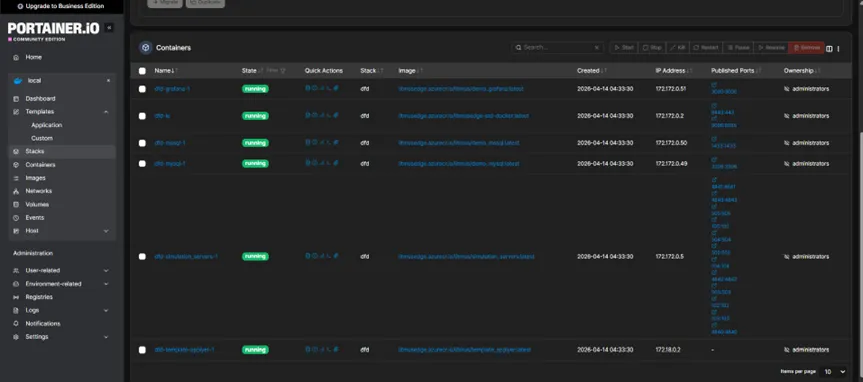863x382 pixels.
Task: Open the Home sidebar icon
Action: 16,57
